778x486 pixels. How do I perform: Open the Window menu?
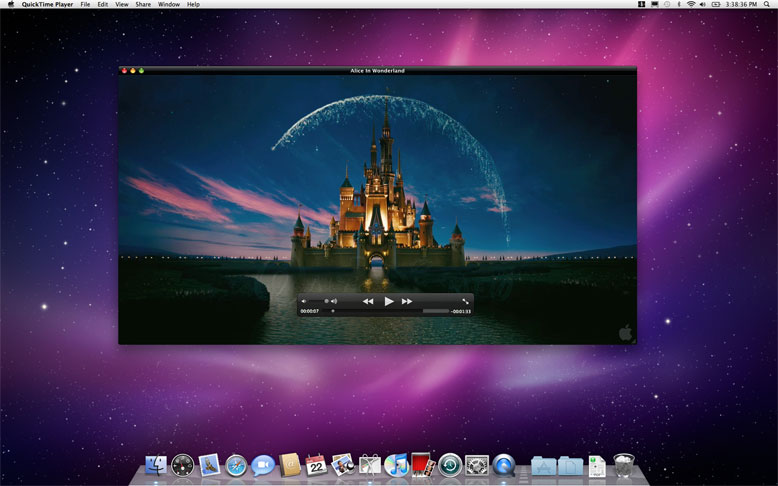pos(169,4)
